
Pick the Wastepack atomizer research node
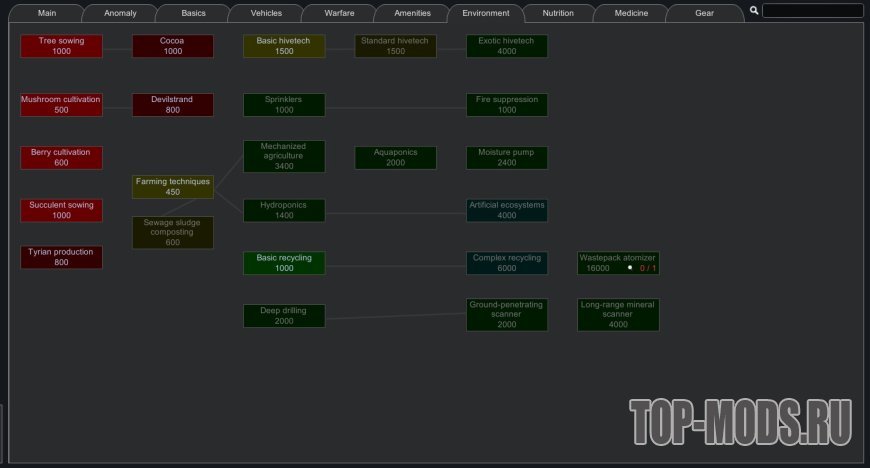(618, 263)
